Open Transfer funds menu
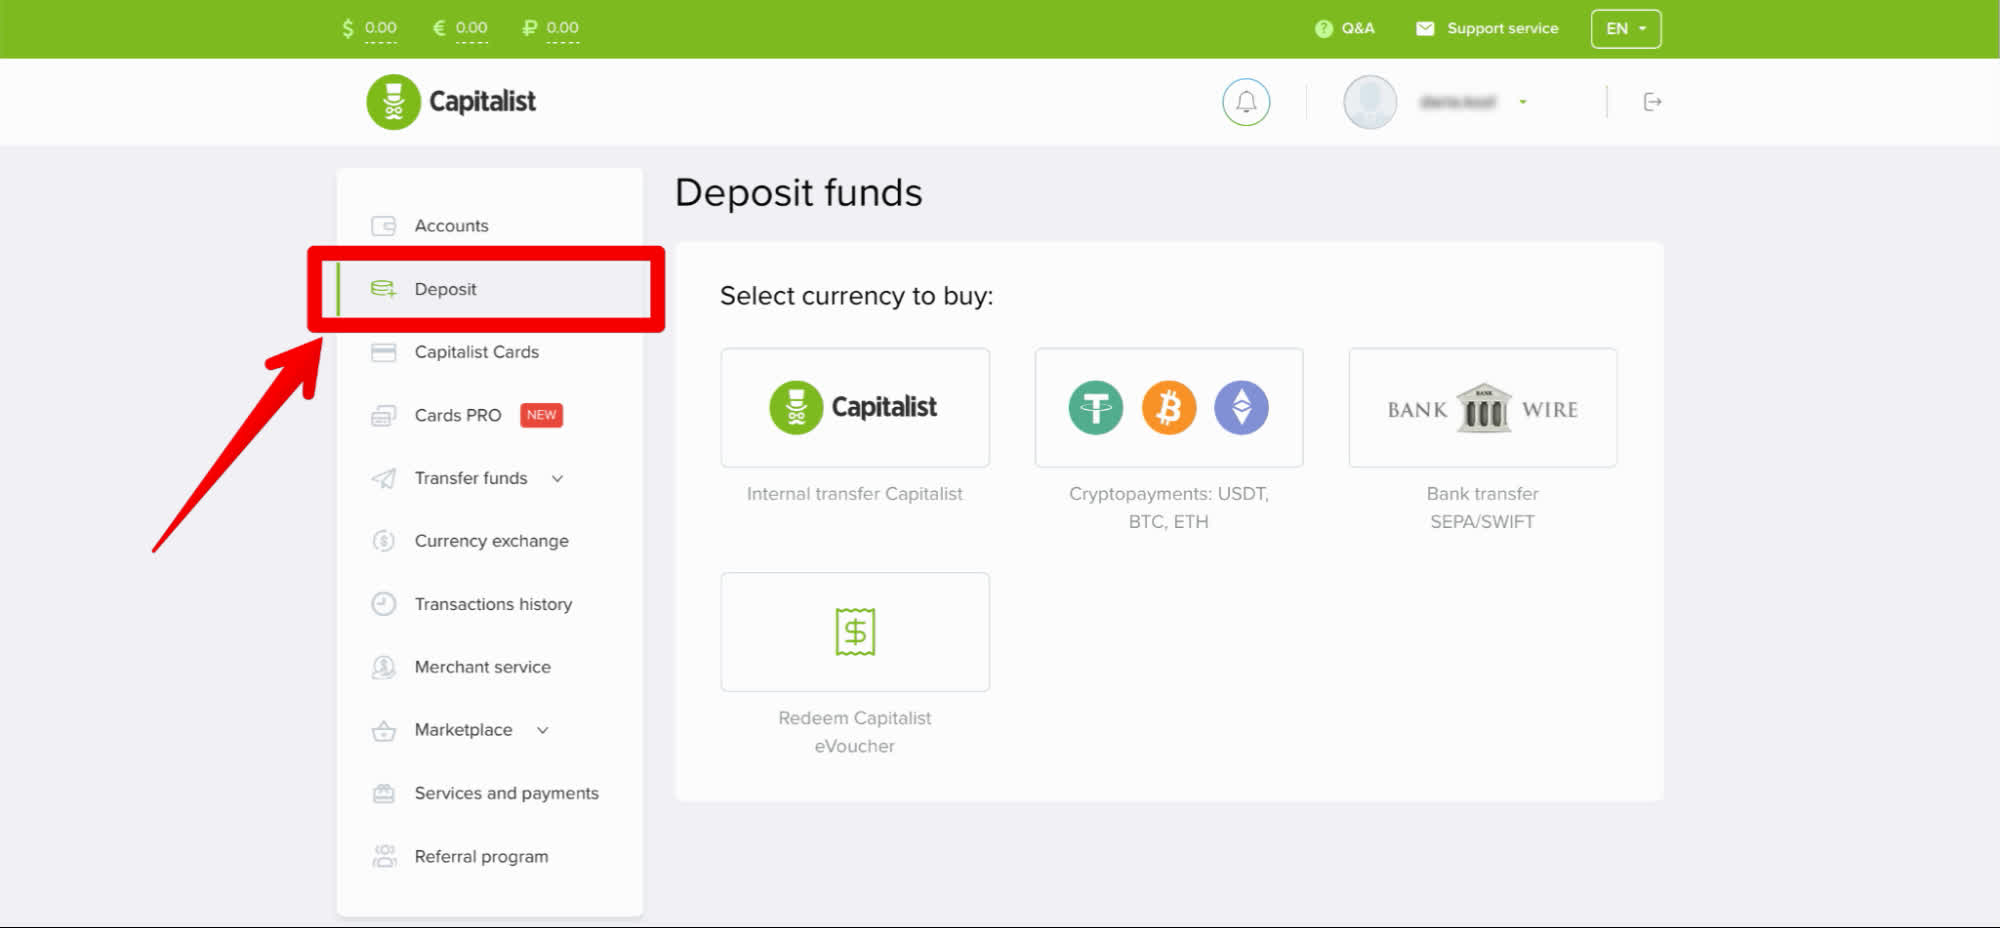 click(490, 478)
